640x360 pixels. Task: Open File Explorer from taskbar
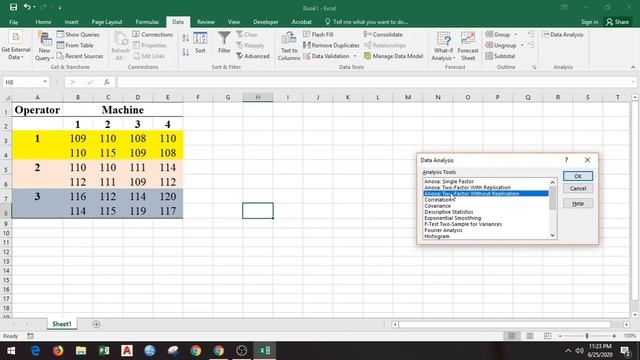click(81, 351)
